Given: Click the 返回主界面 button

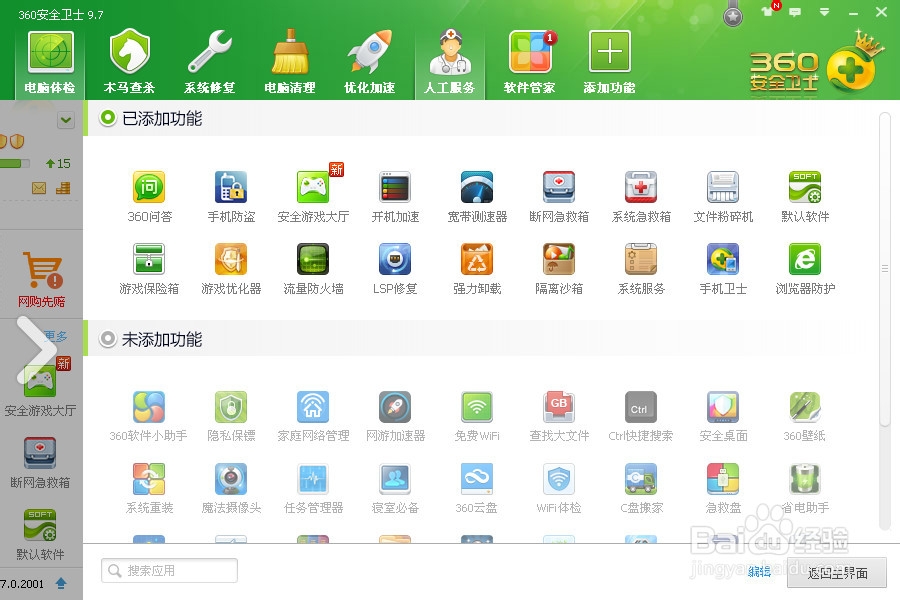Looking at the screenshot, I should click(837, 572).
